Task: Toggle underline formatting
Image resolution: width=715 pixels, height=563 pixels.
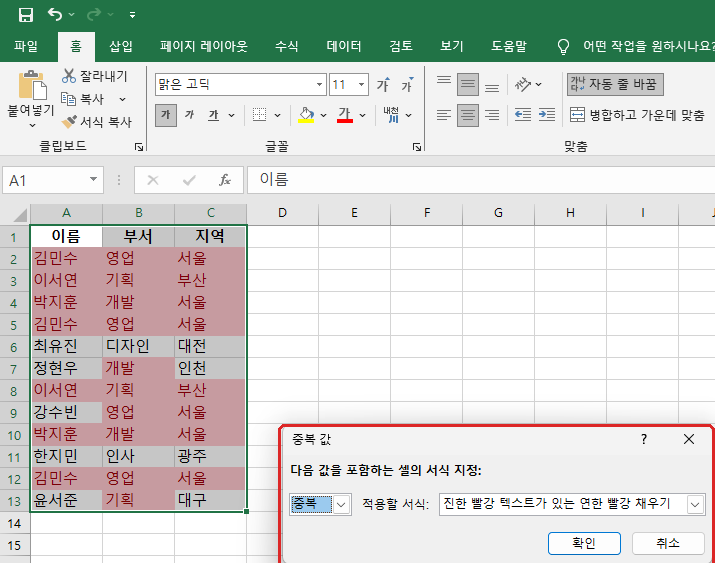Action: [213, 115]
